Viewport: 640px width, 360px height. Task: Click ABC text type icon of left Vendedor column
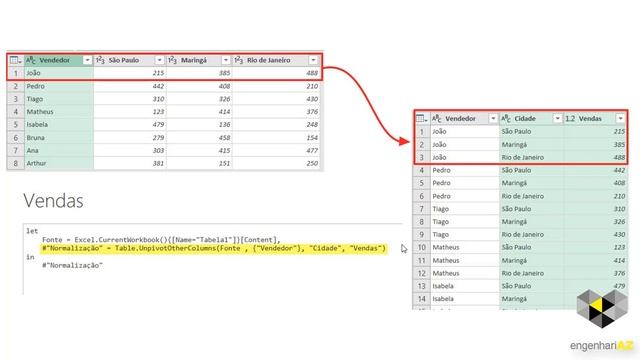pyautogui.click(x=31, y=60)
